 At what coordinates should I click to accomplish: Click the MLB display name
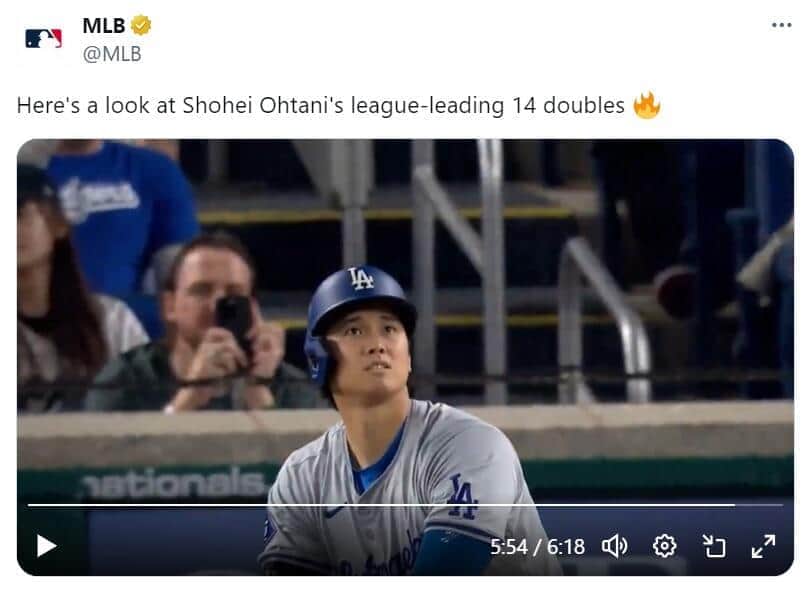tap(104, 26)
